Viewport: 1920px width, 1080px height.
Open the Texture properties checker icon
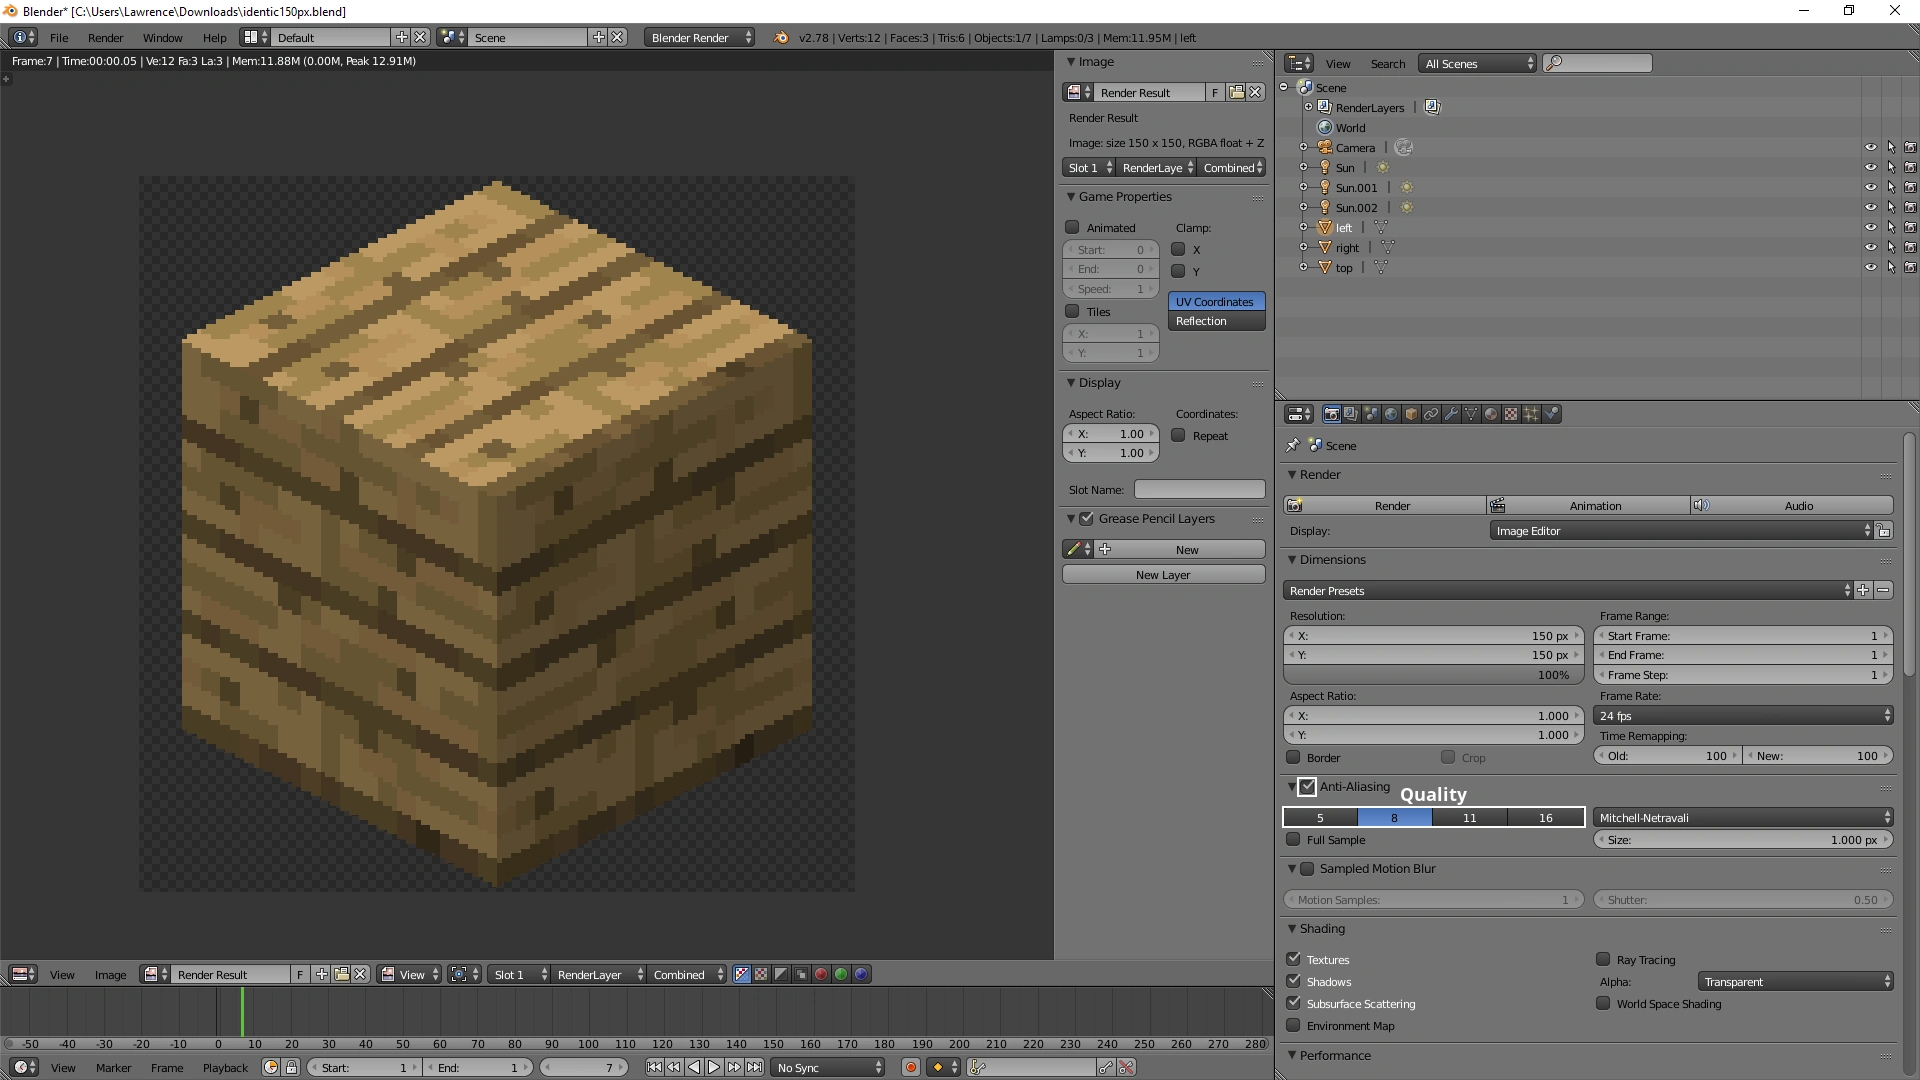click(1511, 414)
